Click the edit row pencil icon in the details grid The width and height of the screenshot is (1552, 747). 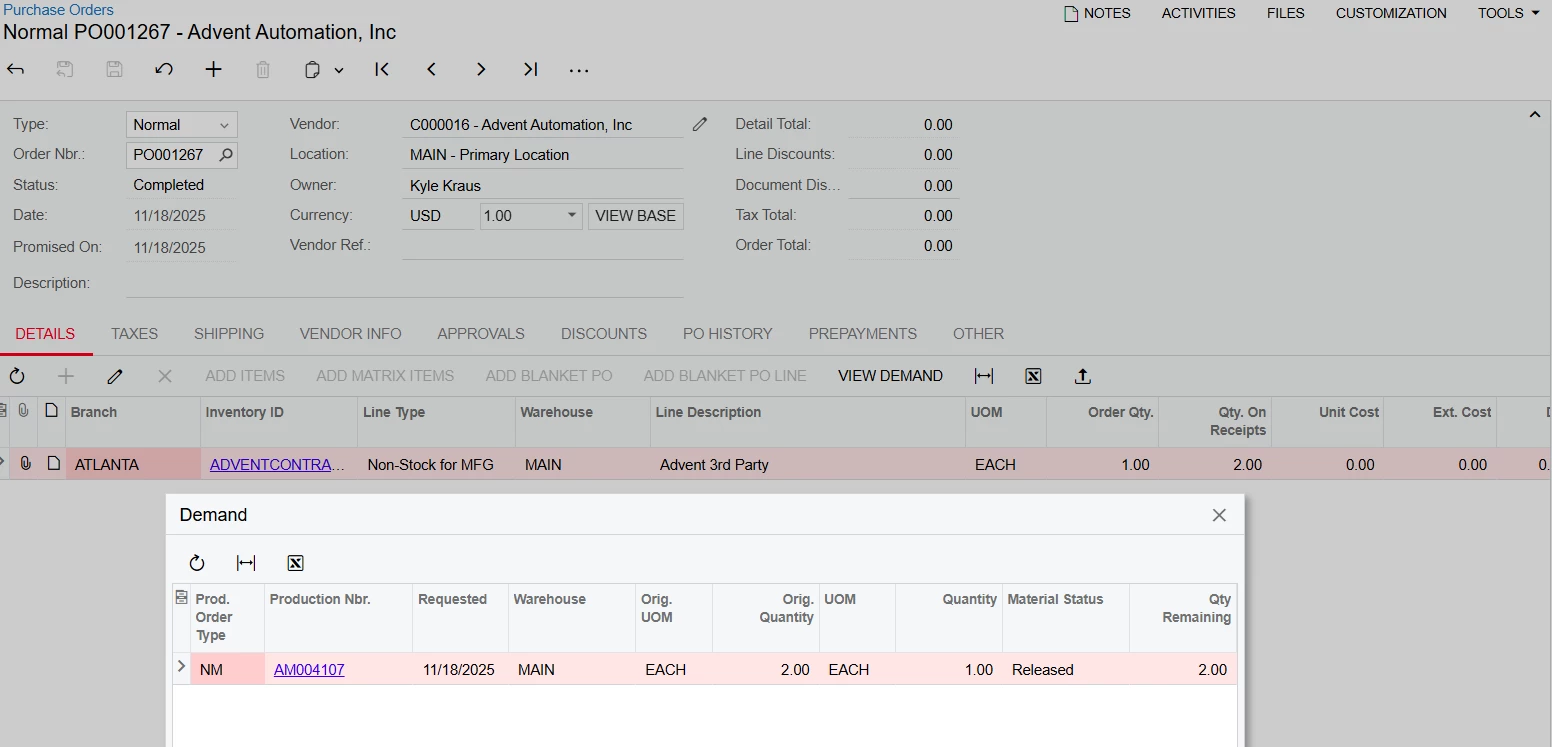115,376
